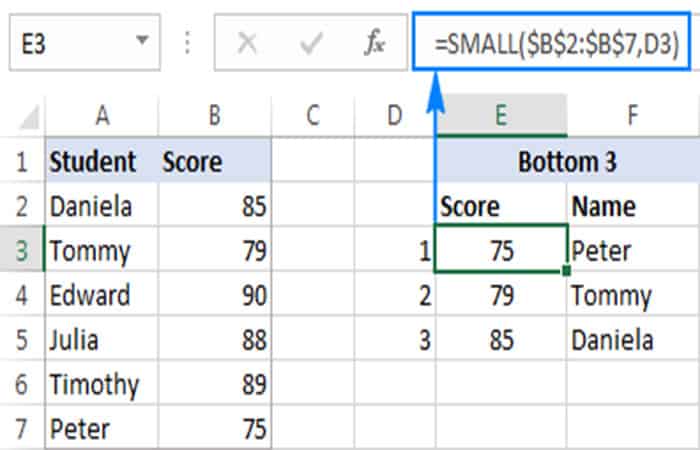Click rank cell 2 in column D
This screenshot has height=450, width=700.
point(395,294)
